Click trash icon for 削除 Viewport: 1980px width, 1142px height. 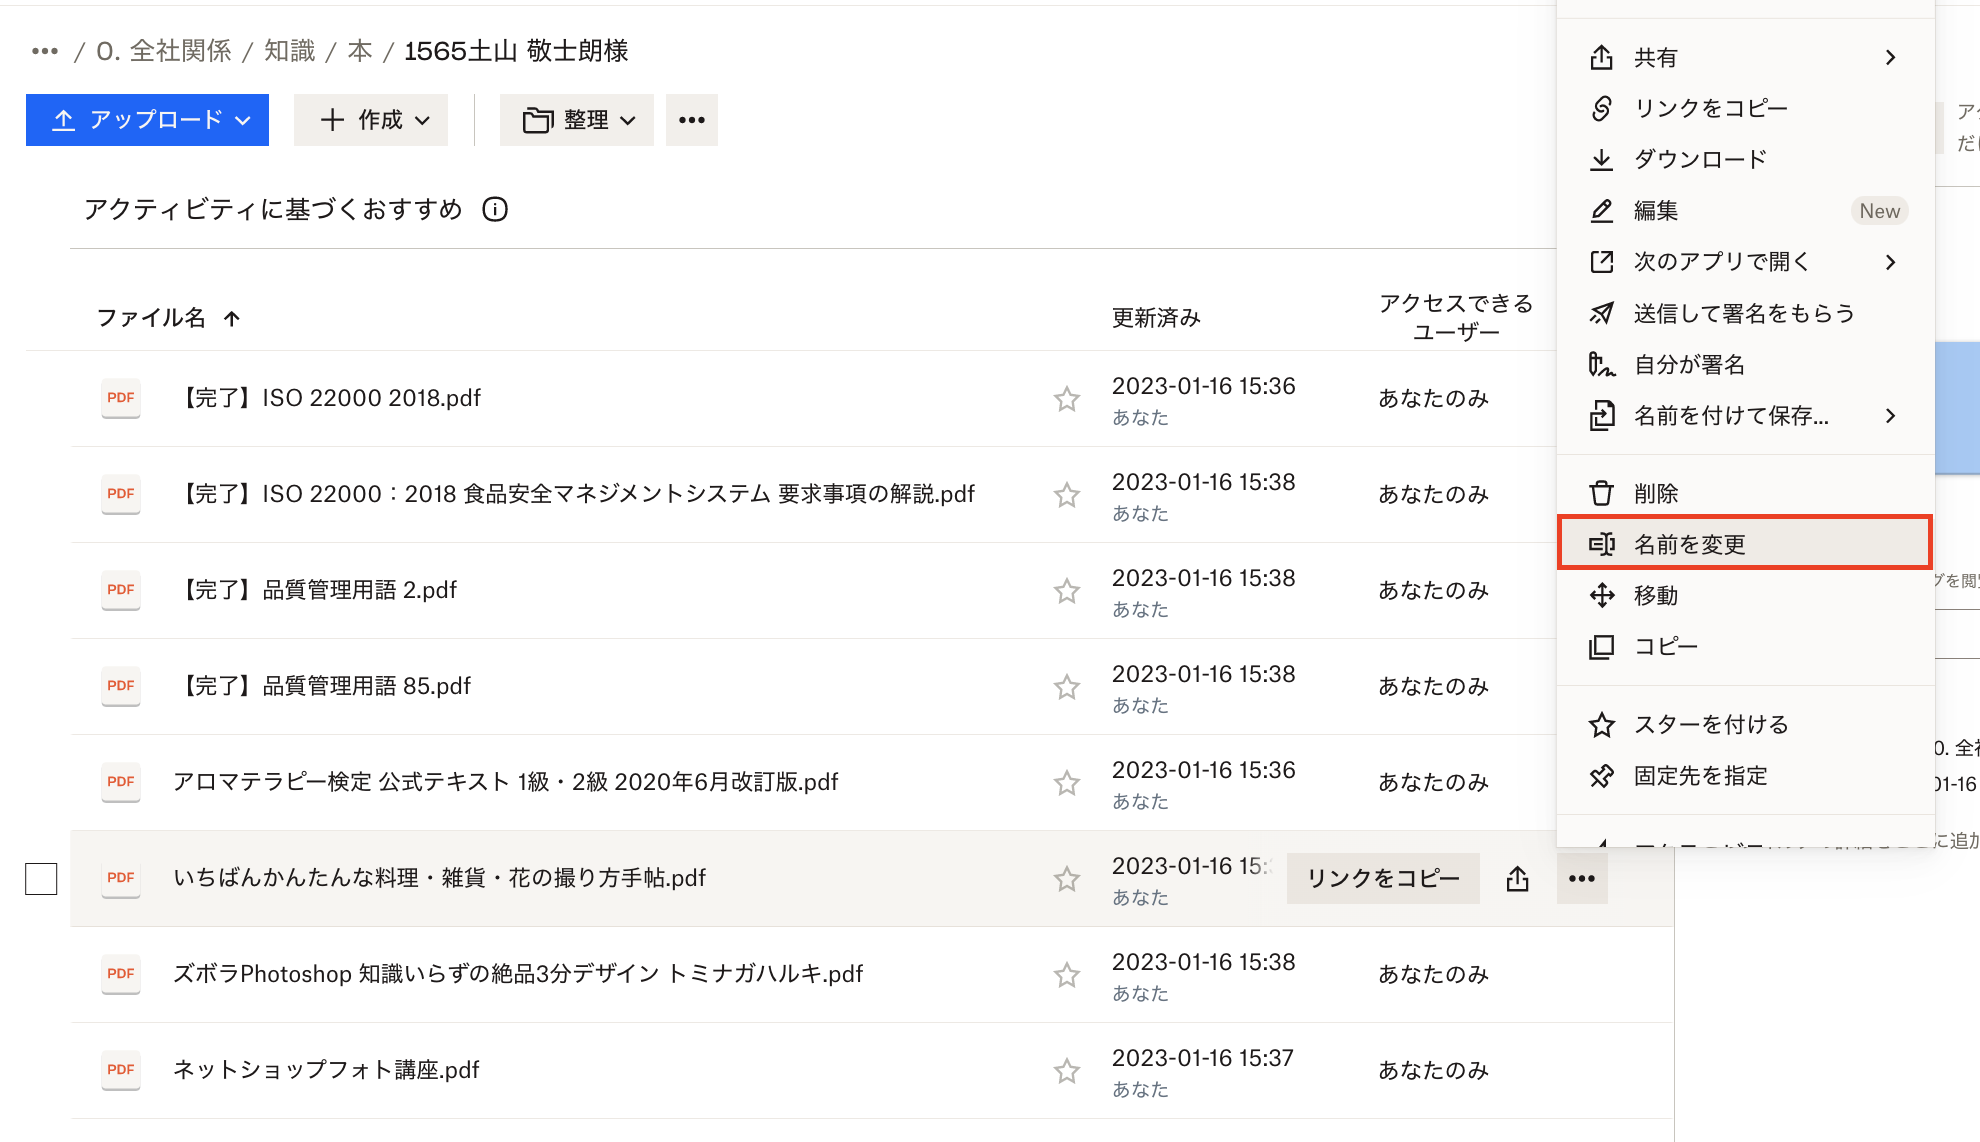pyautogui.click(x=1601, y=493)
